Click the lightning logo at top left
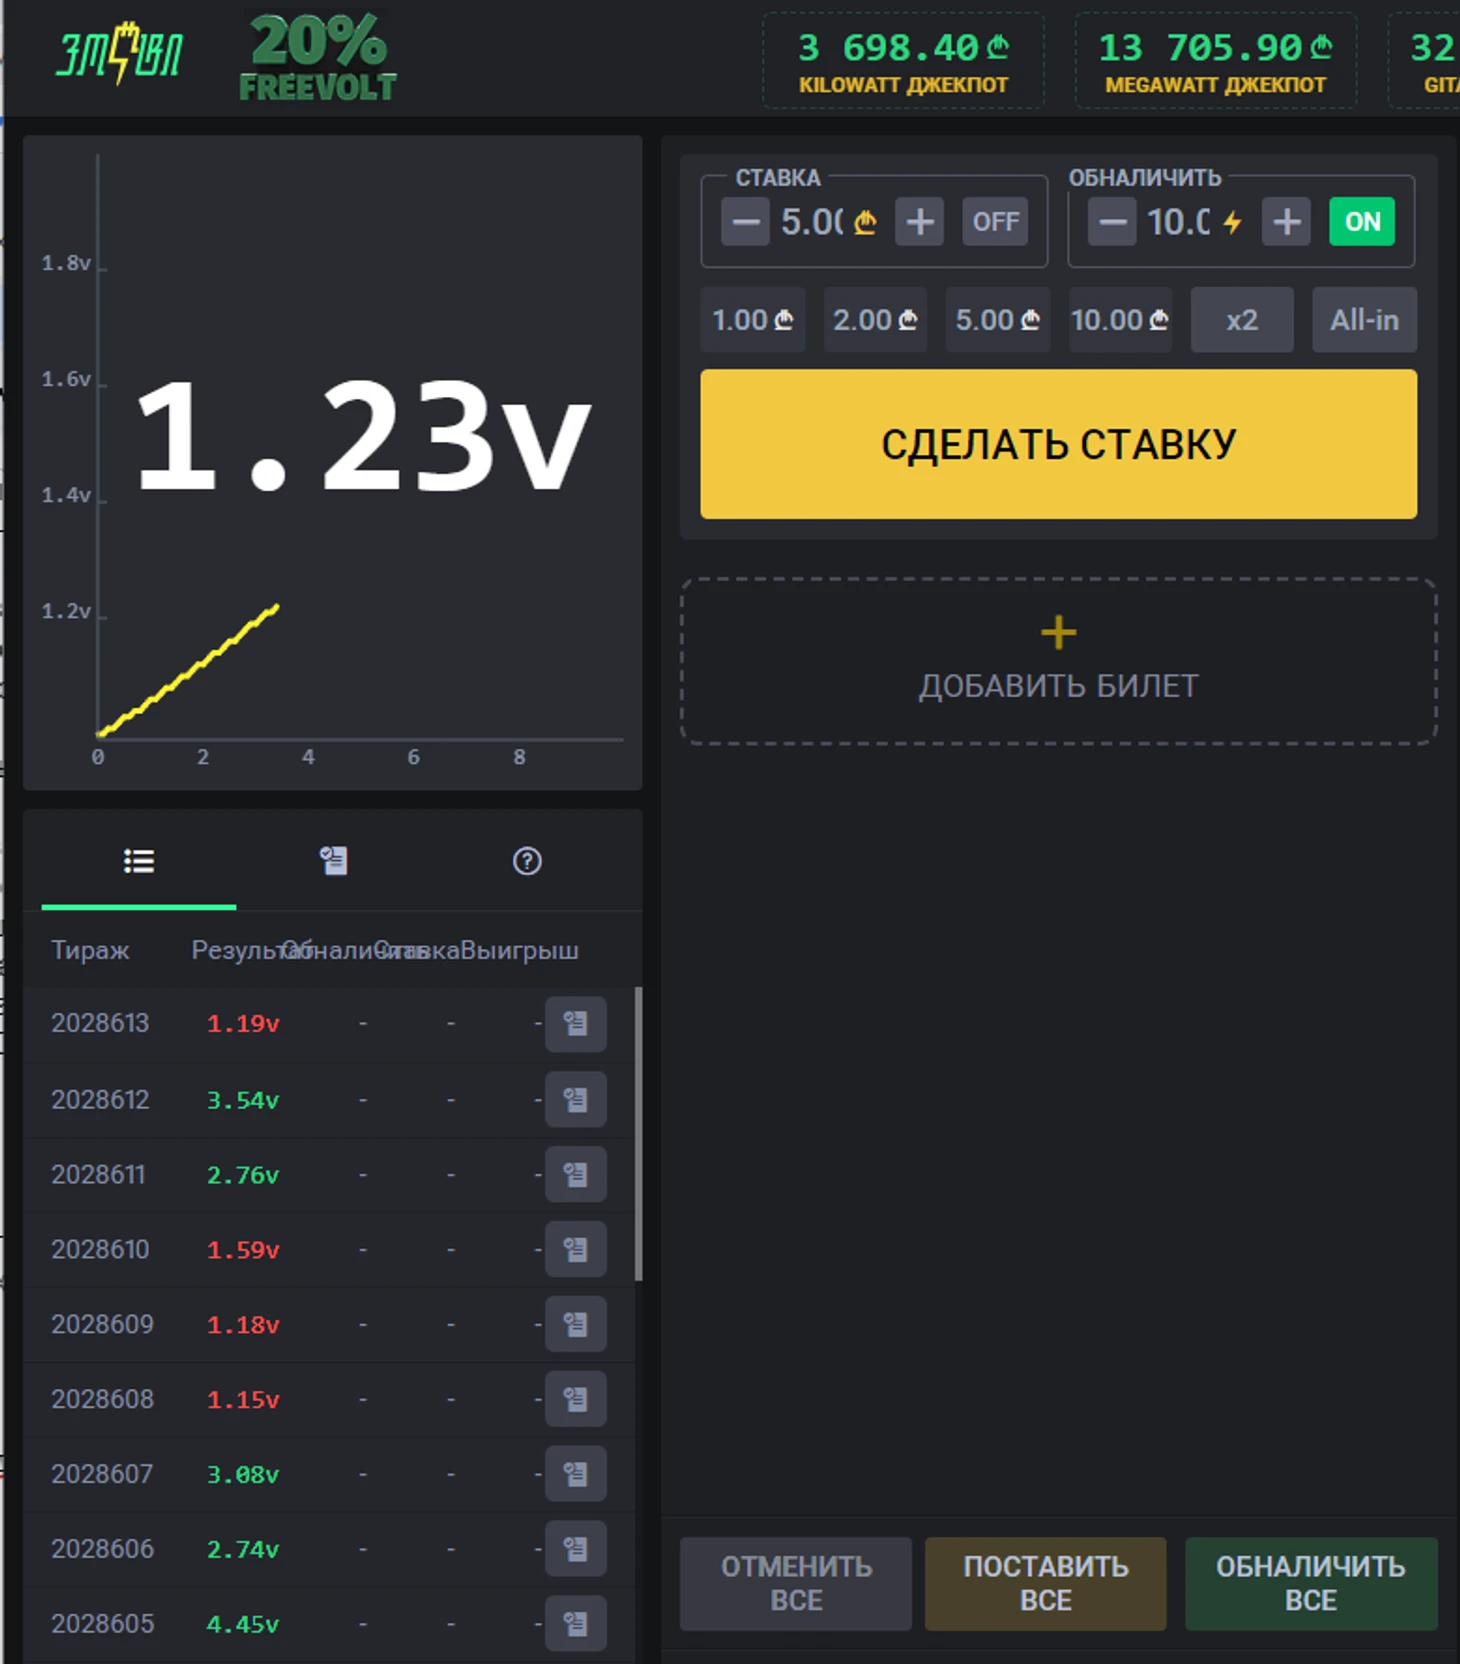 119,54
